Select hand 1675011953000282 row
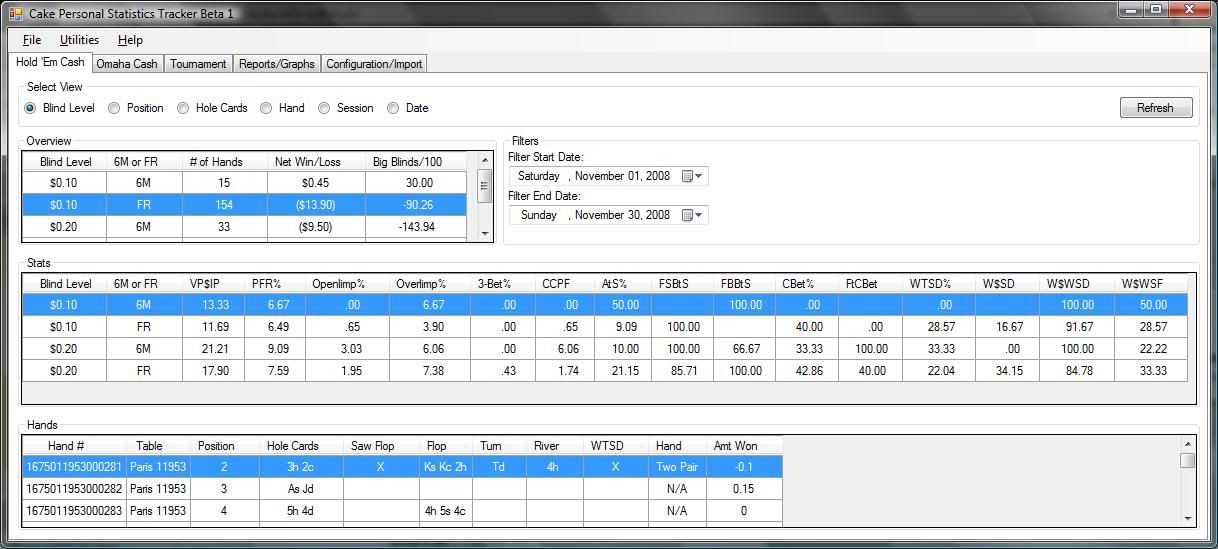The image size is (1218, 549). 402,489
